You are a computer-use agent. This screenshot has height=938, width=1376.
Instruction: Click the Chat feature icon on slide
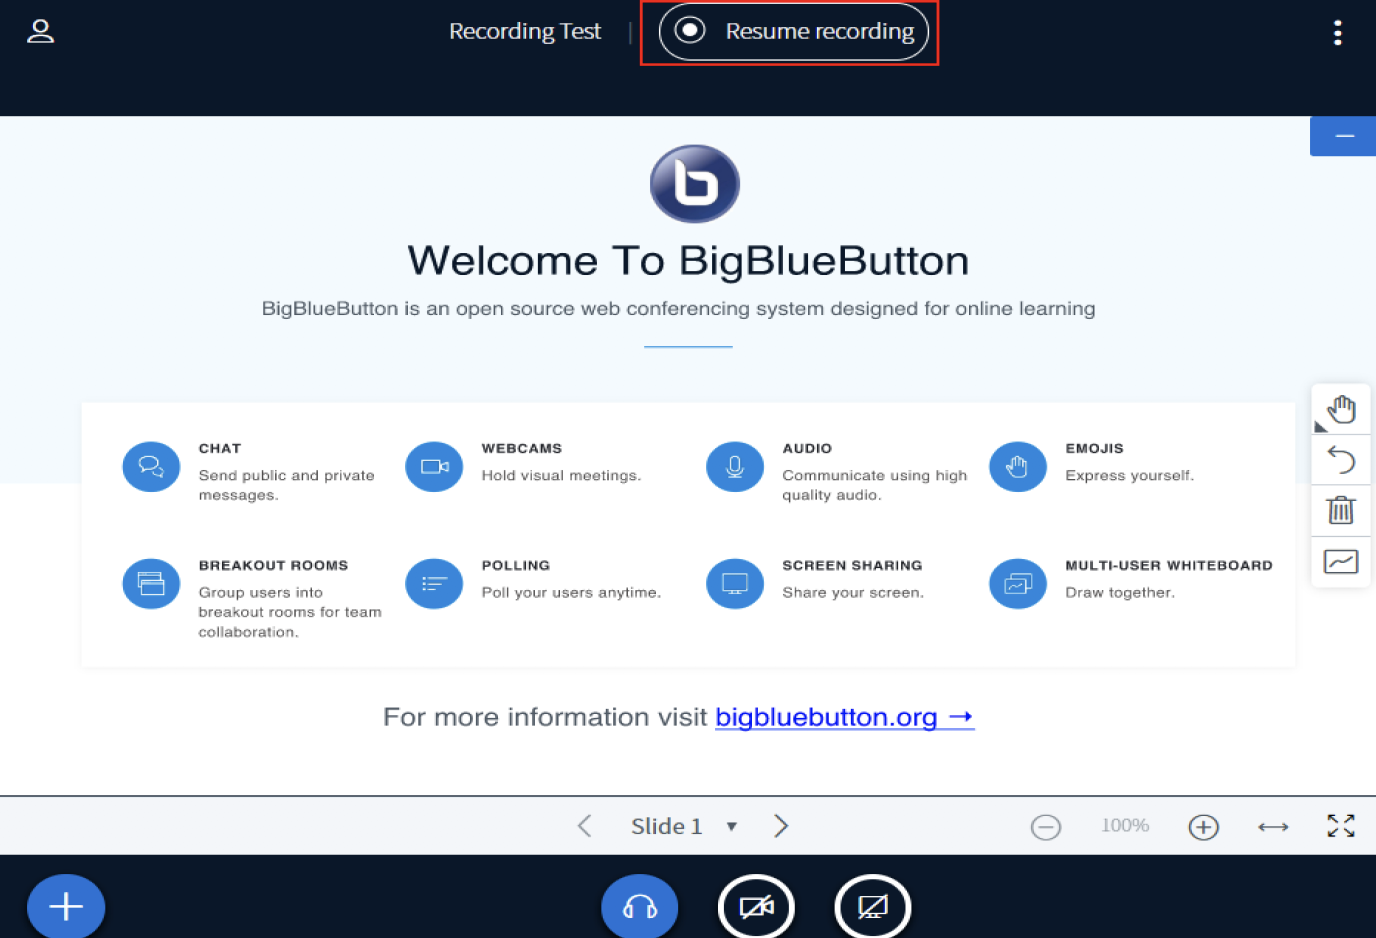tap(151, 467)
